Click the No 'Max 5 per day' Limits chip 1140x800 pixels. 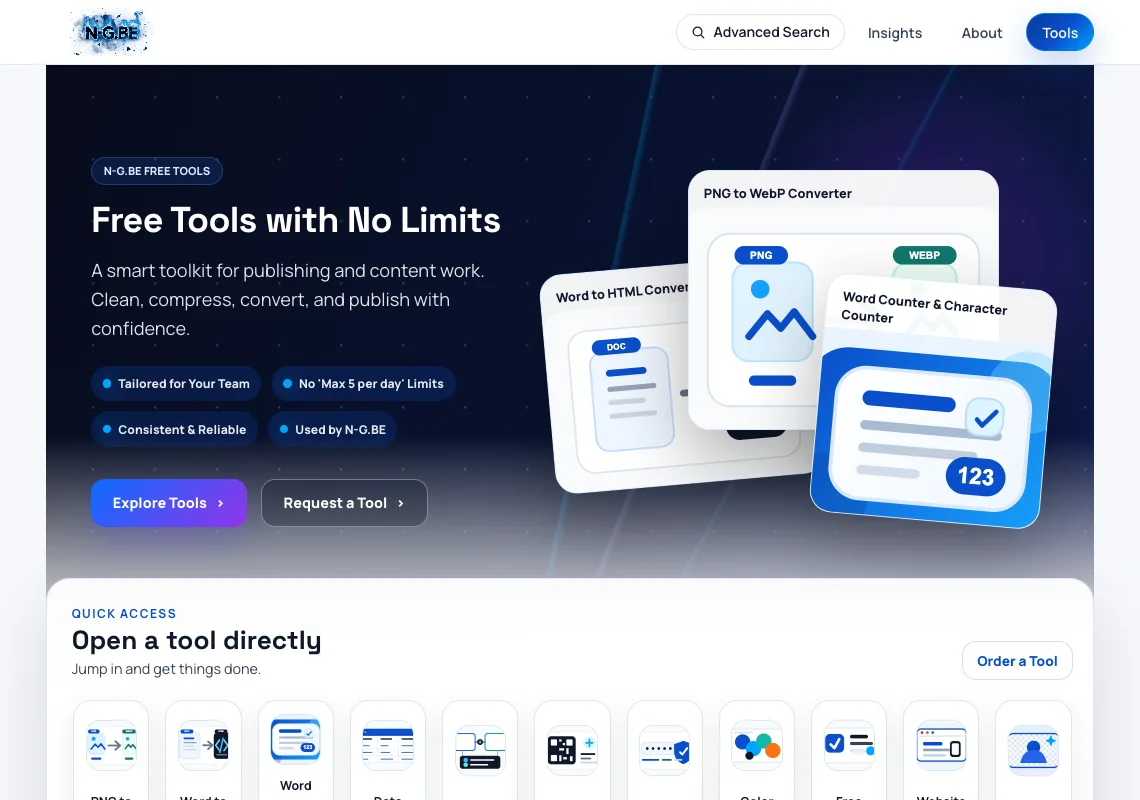364,383
